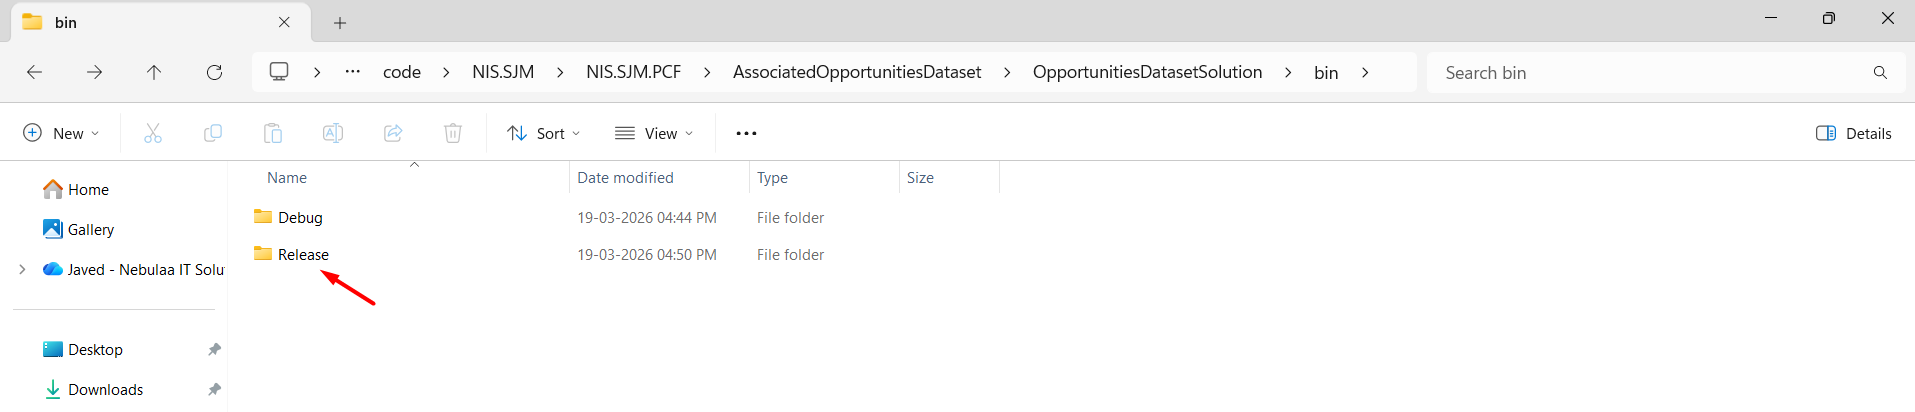The image size is (1915, 412).
Task: Click the Share icon in toolbar
Action: 393,133
